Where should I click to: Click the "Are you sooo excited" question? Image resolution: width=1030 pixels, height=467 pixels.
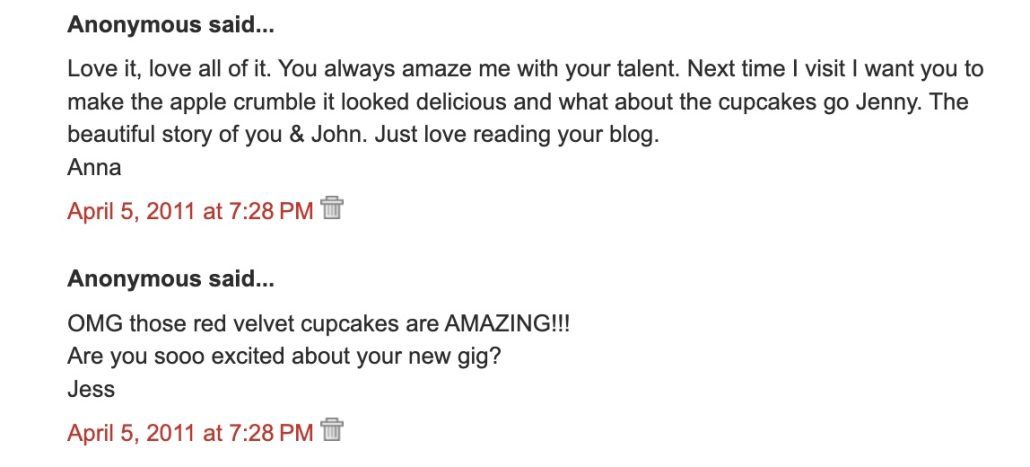tap(284, 357)
